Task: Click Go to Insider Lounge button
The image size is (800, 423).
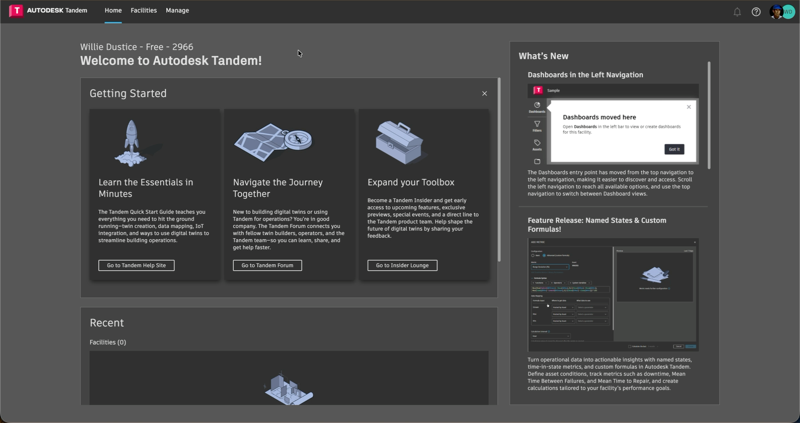Action: 402,265
